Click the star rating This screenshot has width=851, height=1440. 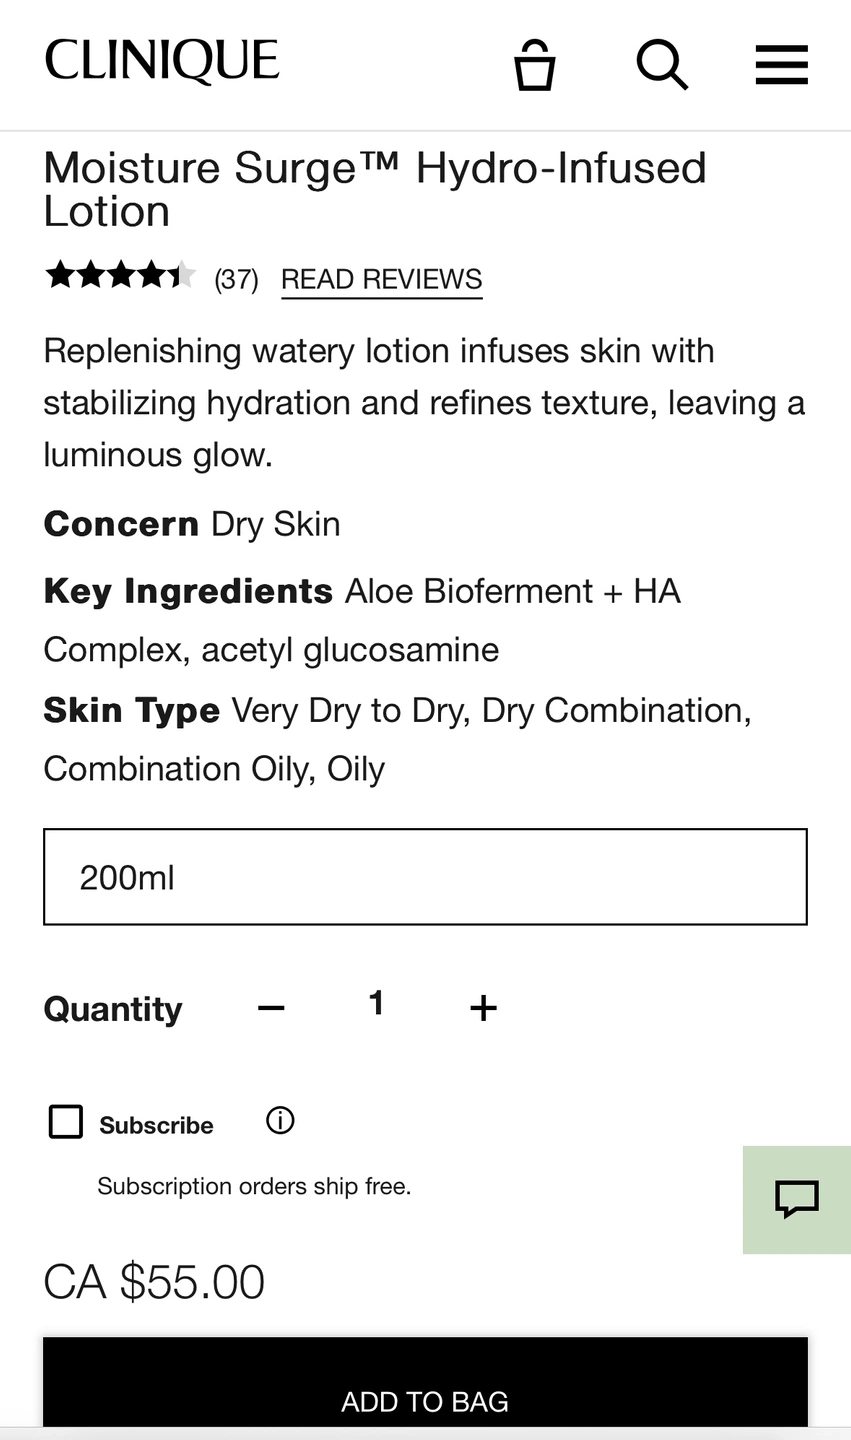120,275
